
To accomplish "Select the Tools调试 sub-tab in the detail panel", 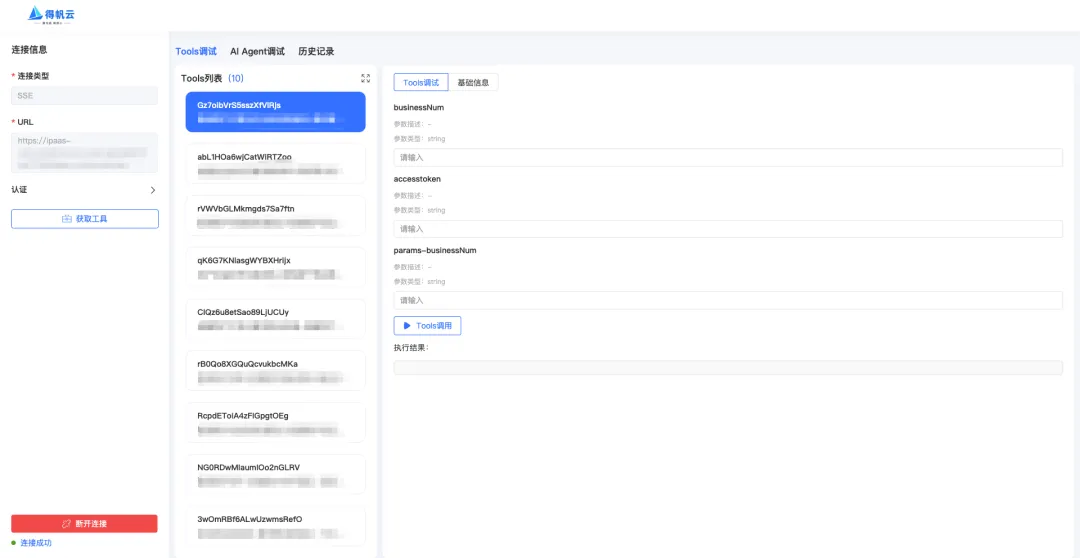I will tap(421, 82).
